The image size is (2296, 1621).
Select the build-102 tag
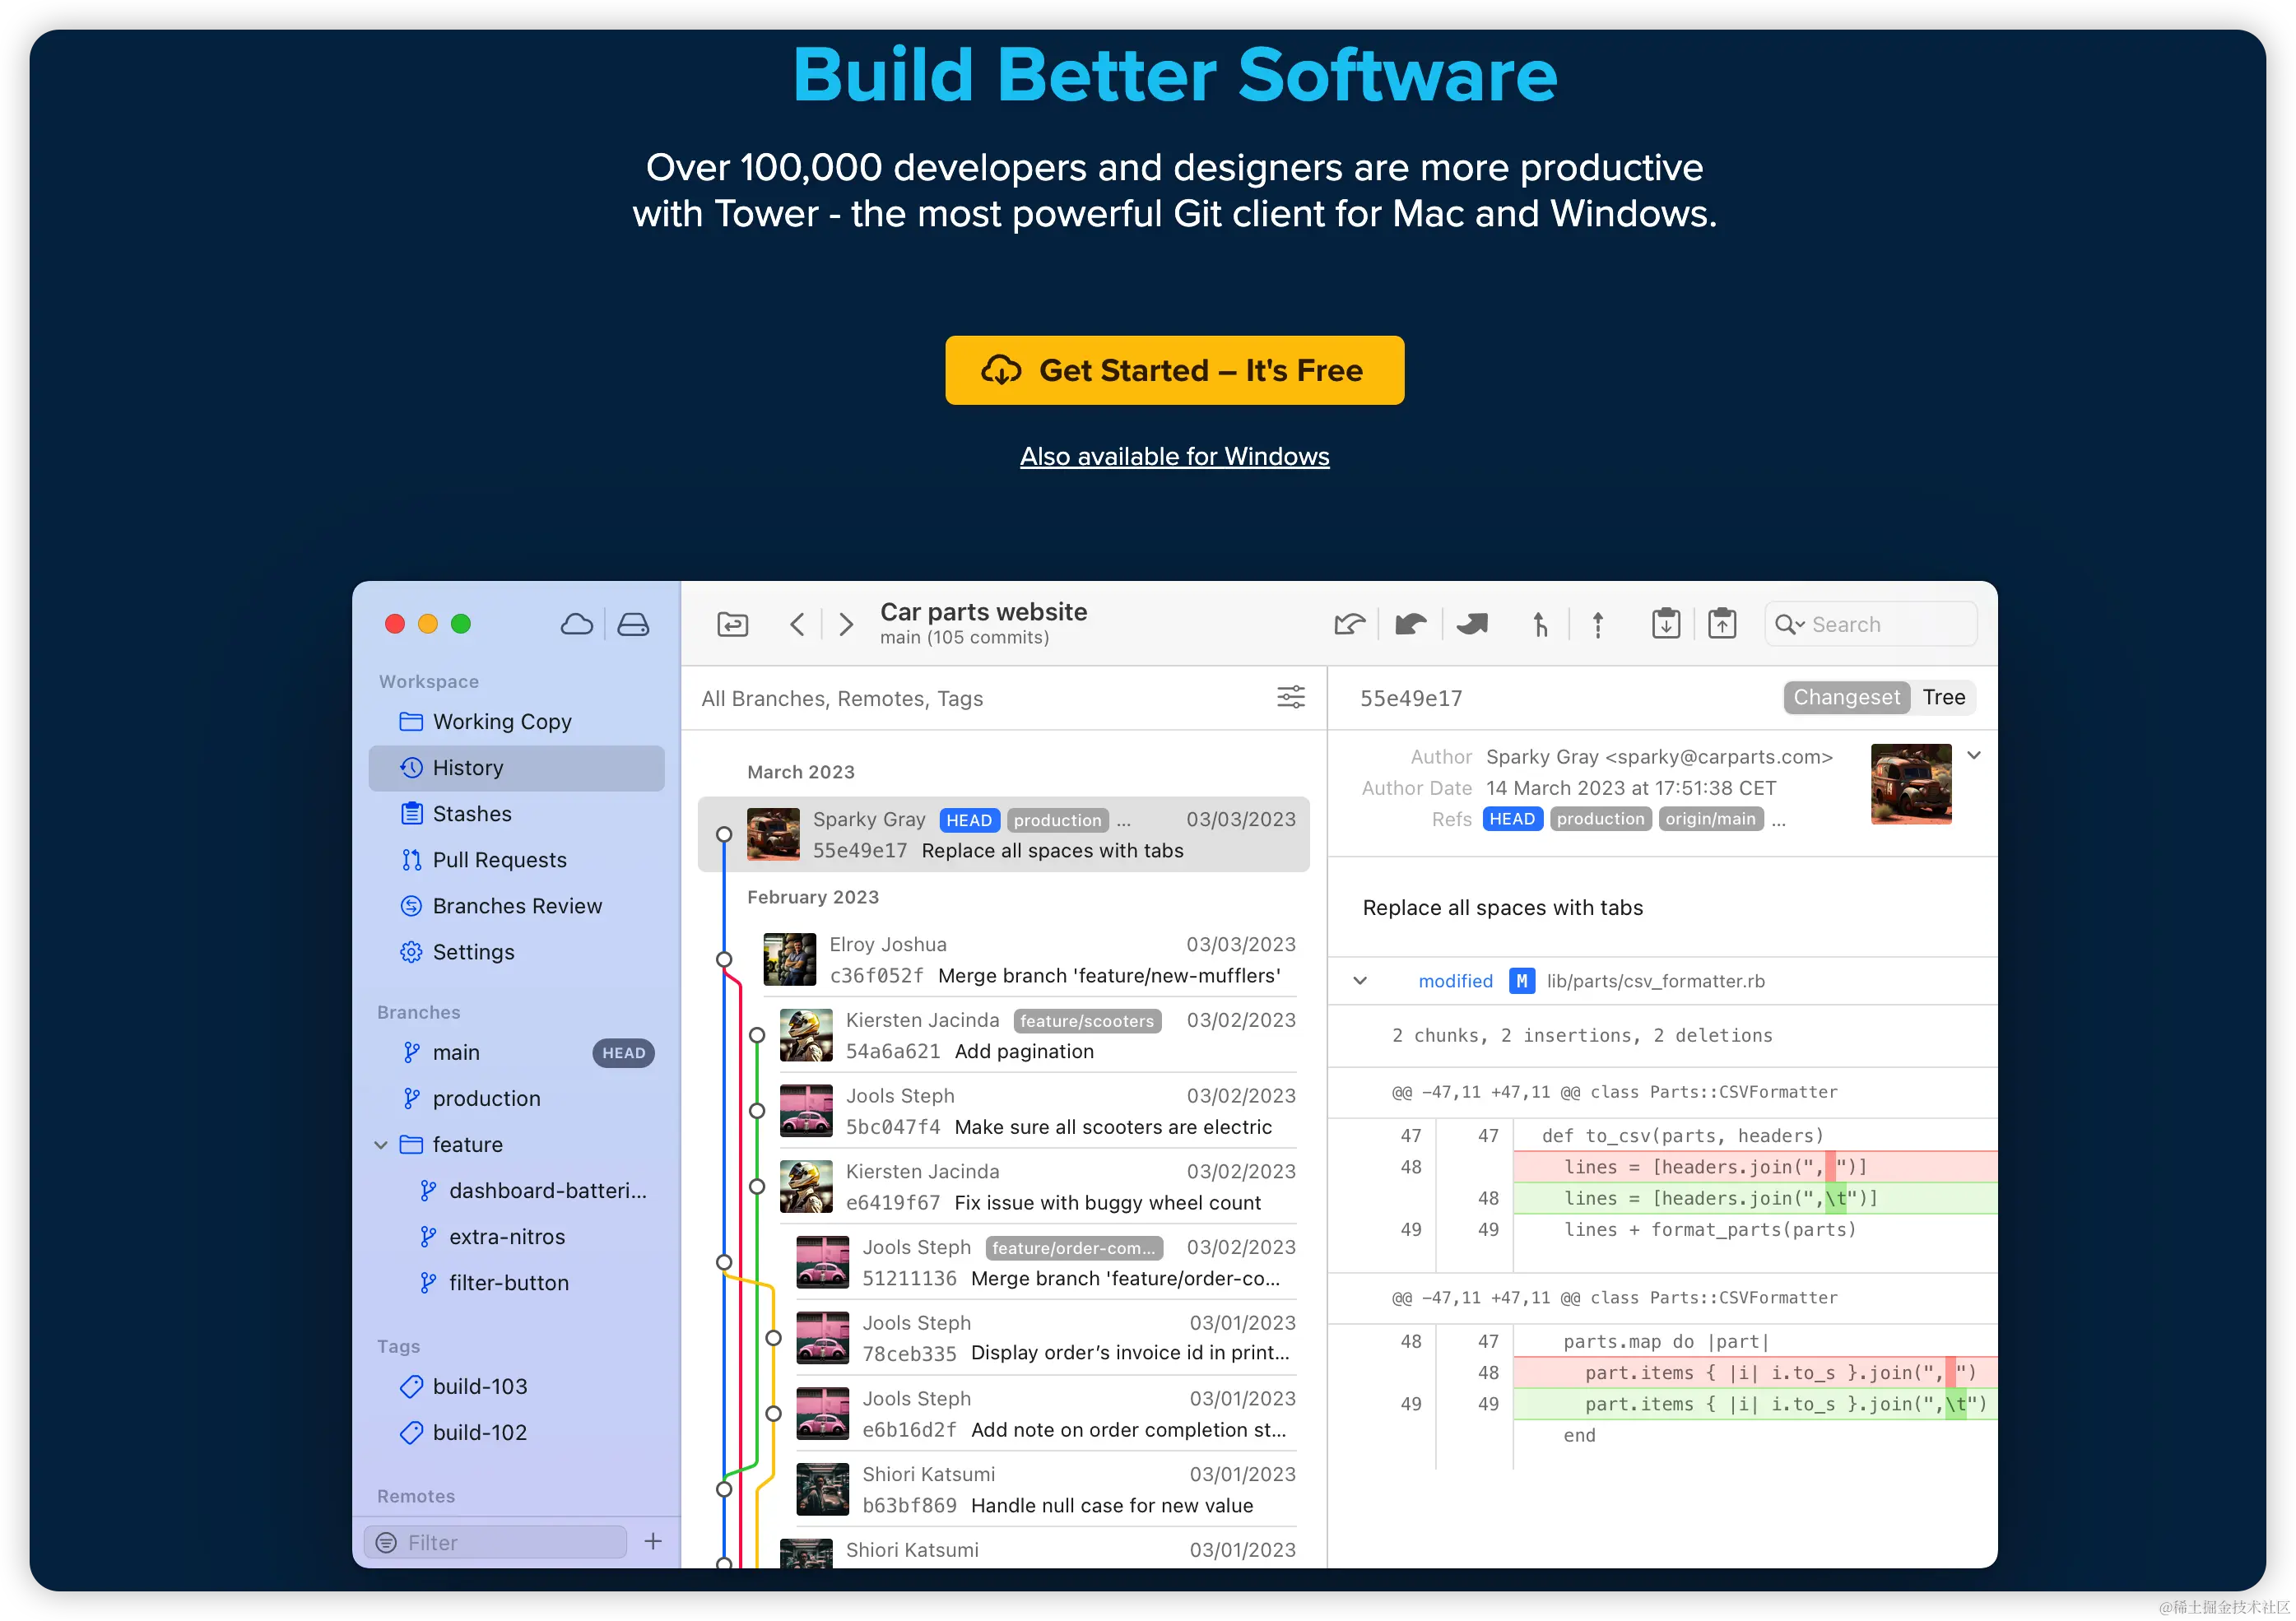[516, 1432]
